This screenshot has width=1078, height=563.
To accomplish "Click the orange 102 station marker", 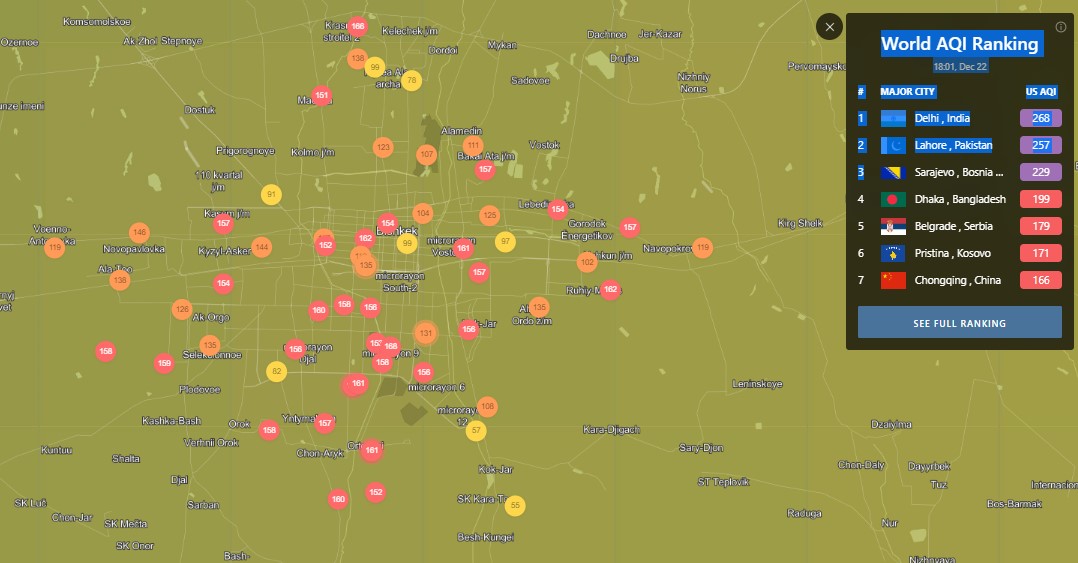I will coord(587,262).
